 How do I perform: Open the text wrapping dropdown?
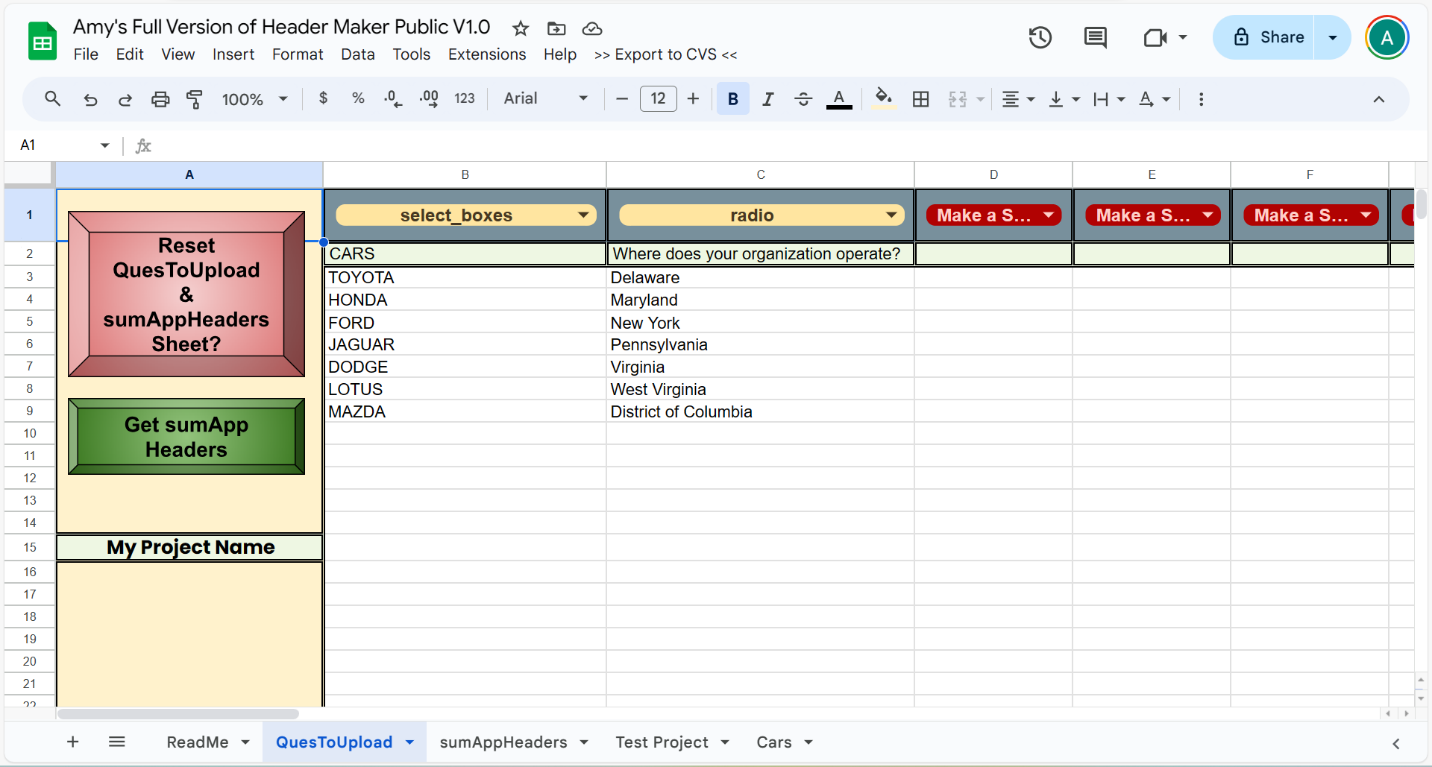pyautogui.click(x=1109, y=99)
